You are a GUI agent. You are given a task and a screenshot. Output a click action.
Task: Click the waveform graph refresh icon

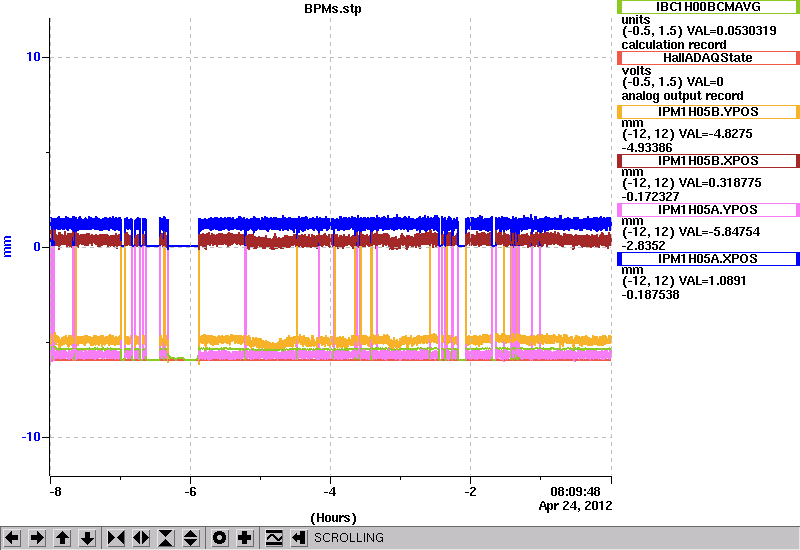(x=274, y=538)
